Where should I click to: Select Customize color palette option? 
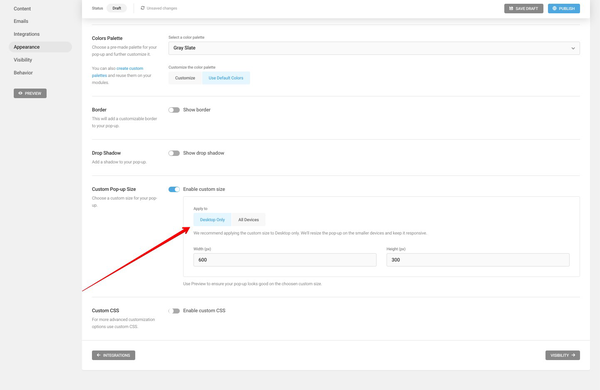[185, 78]
